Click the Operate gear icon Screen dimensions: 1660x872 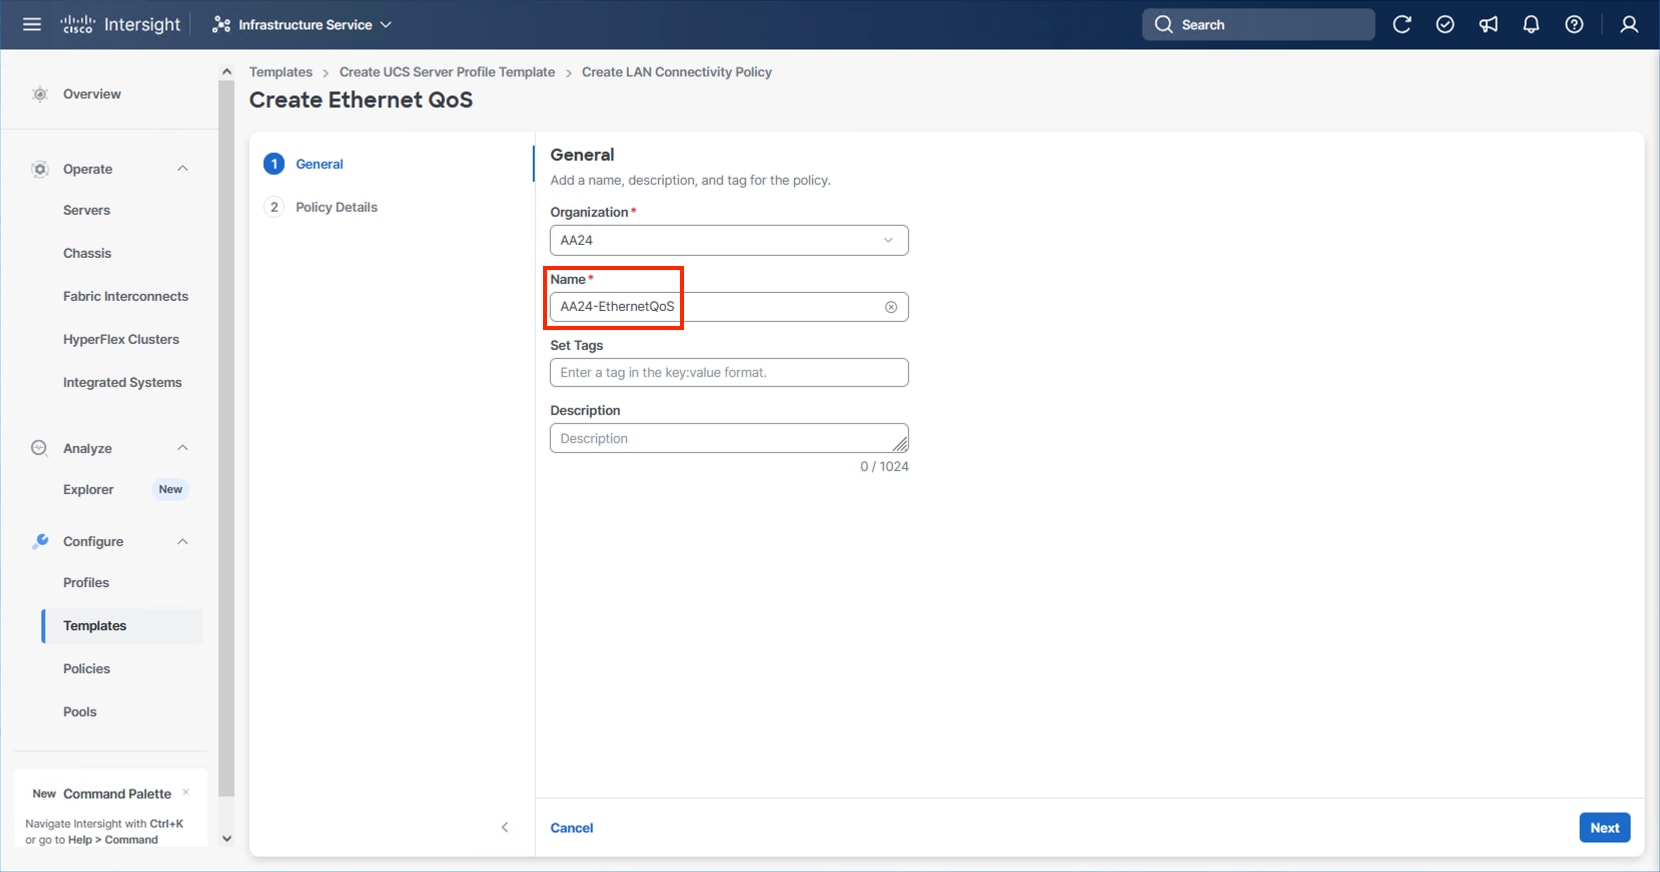point(40,169)
